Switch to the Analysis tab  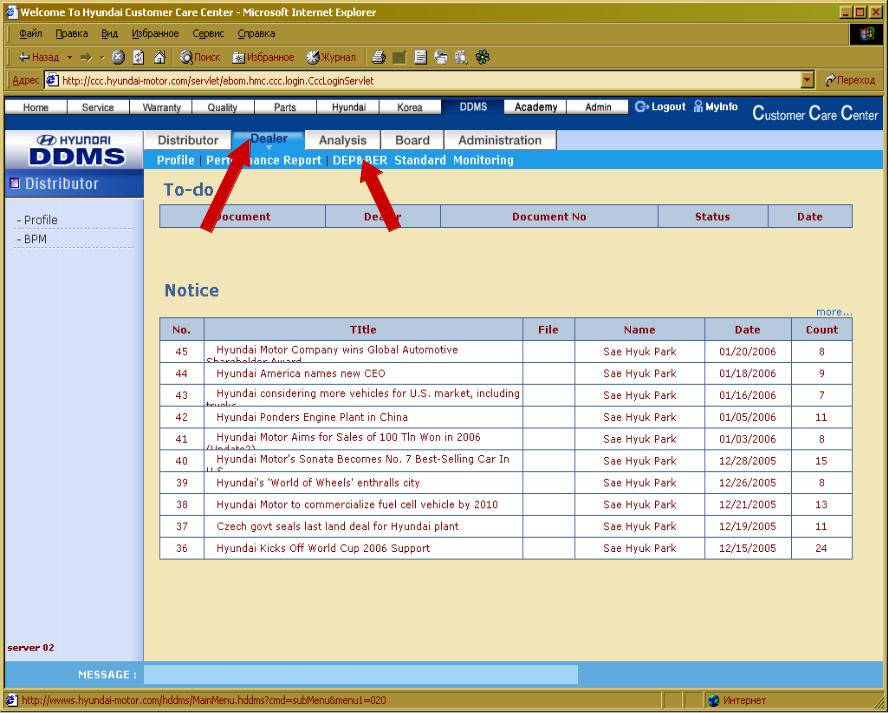pyautogui.click(x=342, y=140)
